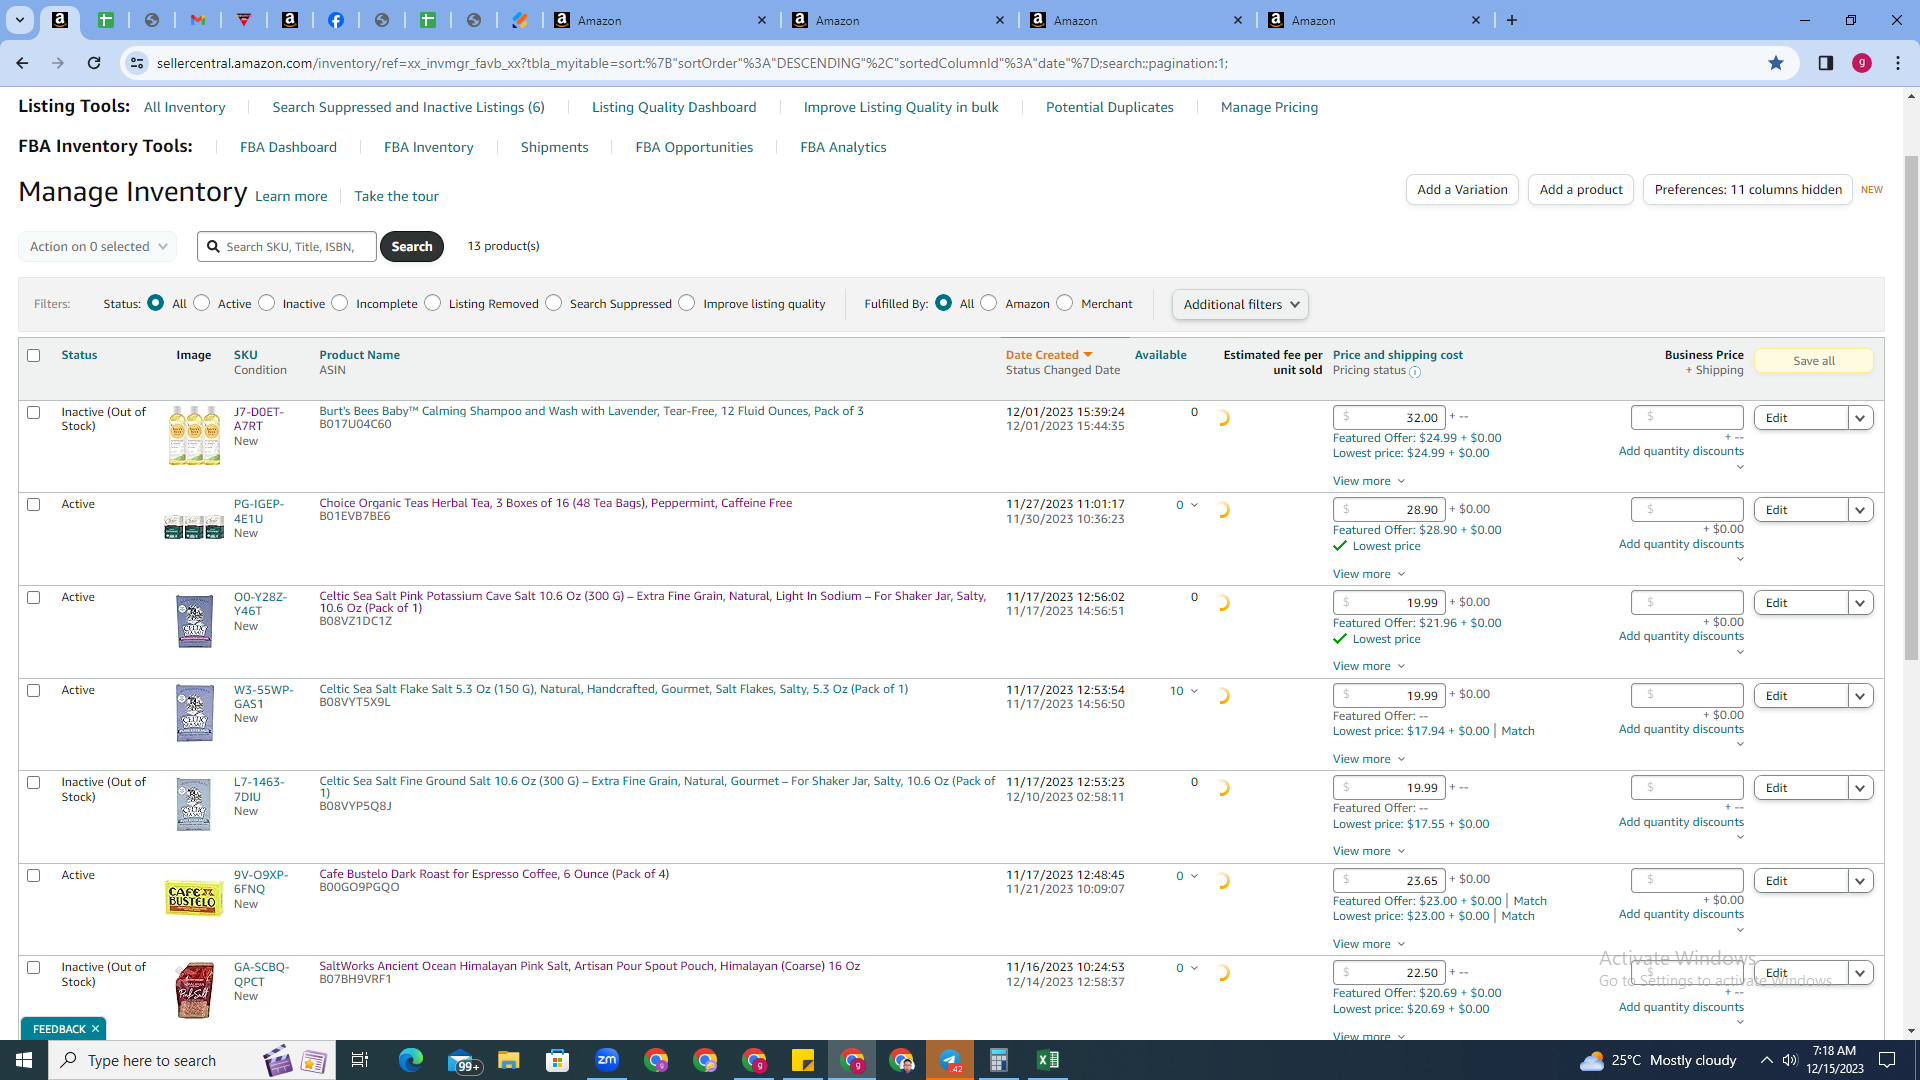
Task: Reload the page with the refresh icon
Action: click(x=94, y=63)
